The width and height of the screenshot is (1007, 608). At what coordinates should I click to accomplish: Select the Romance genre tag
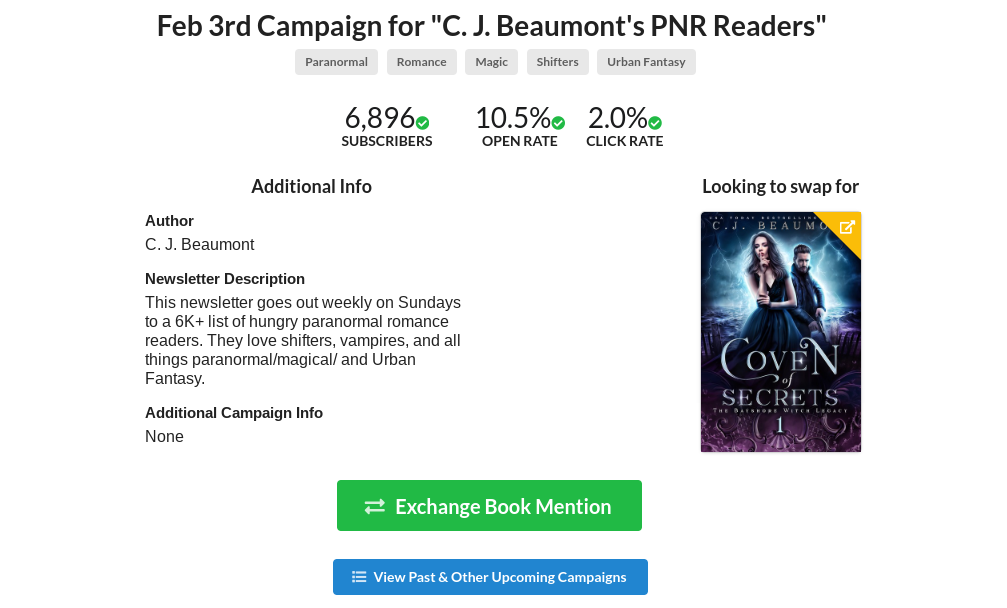point(421,62)
